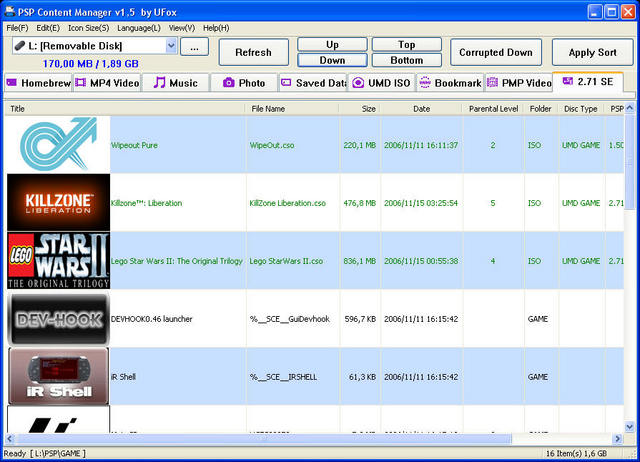This screenshot has width=640, height=462.
Task: Open the View menu
Action: pyautogui.click(x=182, y=28)
